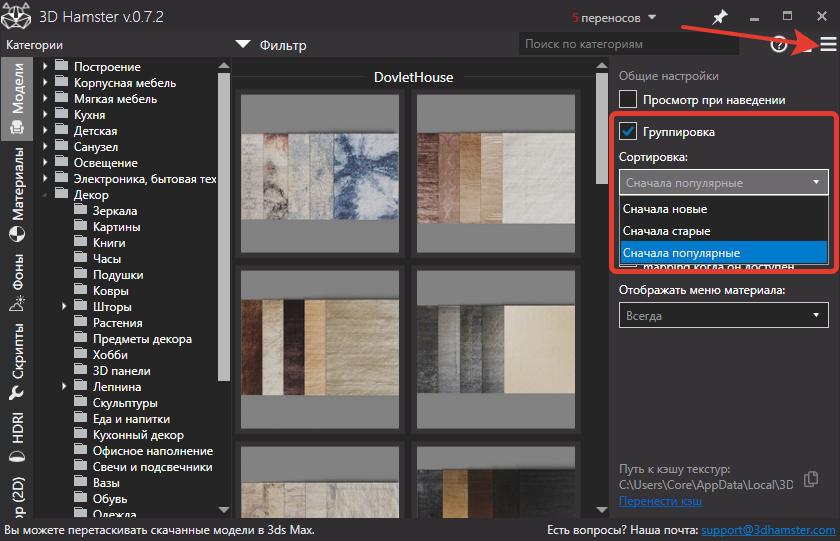Switch to the Материалы tab

tap(17, 194)
